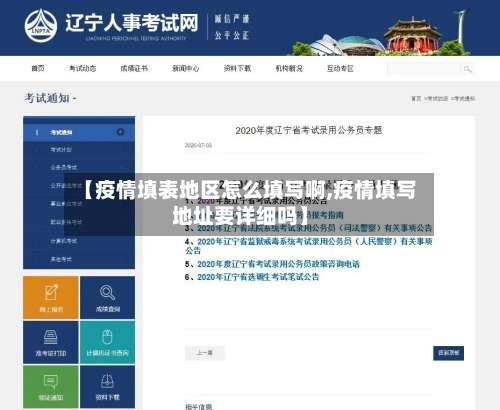Collapse the 考试通知 sidebar section circle icon

[120, 132]
